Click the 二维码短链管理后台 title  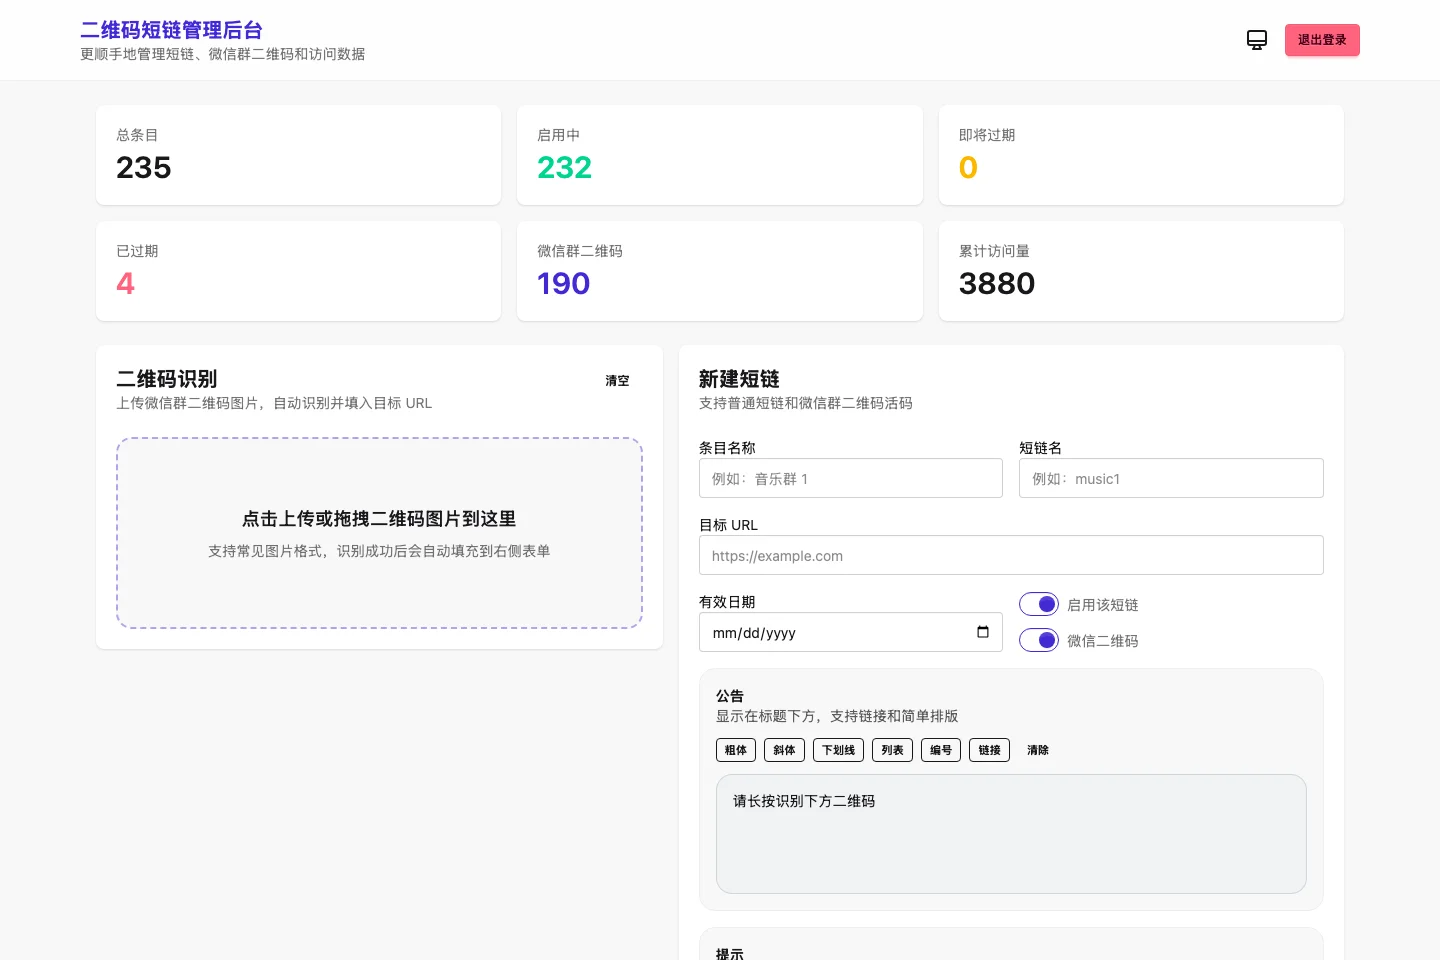(x=171, y=30)
